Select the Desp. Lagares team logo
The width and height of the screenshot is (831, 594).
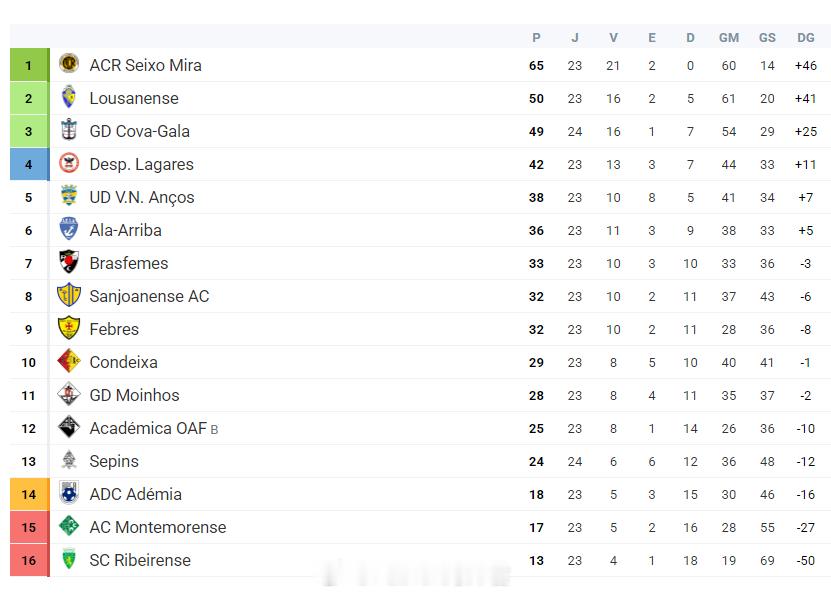69,163
